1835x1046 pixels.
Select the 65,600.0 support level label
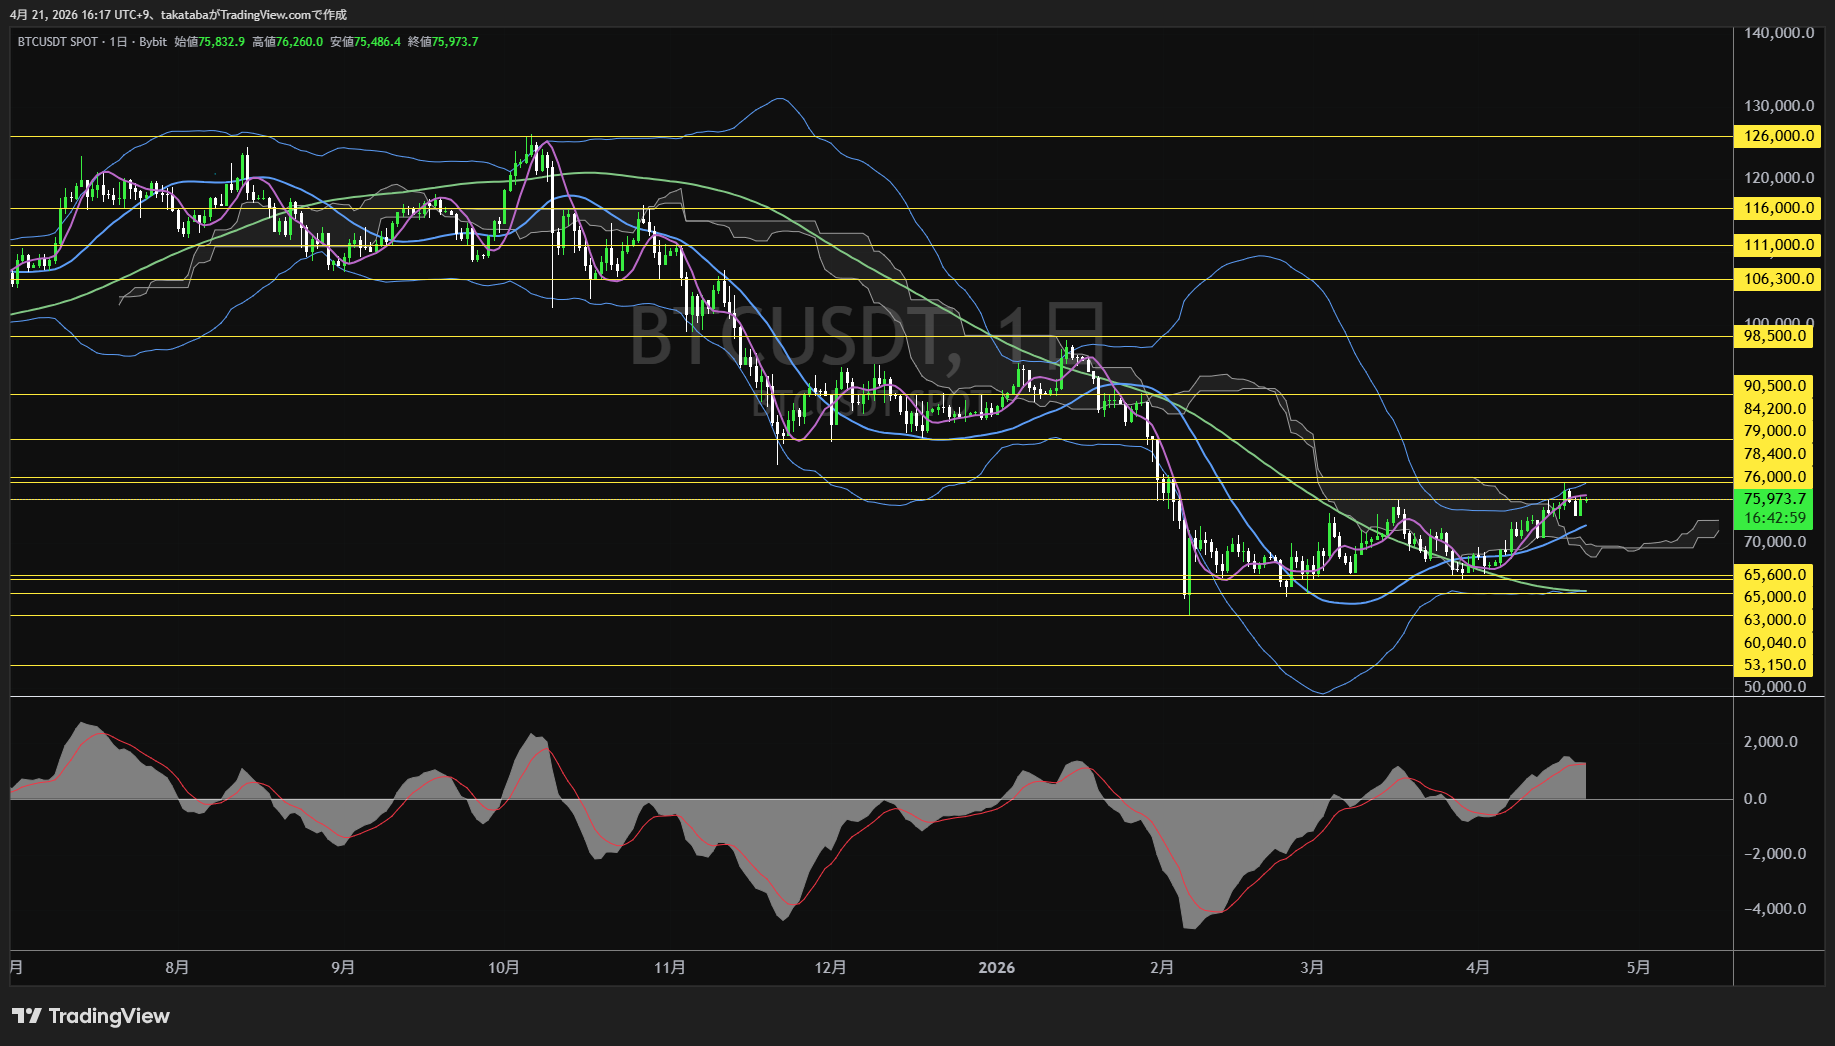[x=1775, y=575]
